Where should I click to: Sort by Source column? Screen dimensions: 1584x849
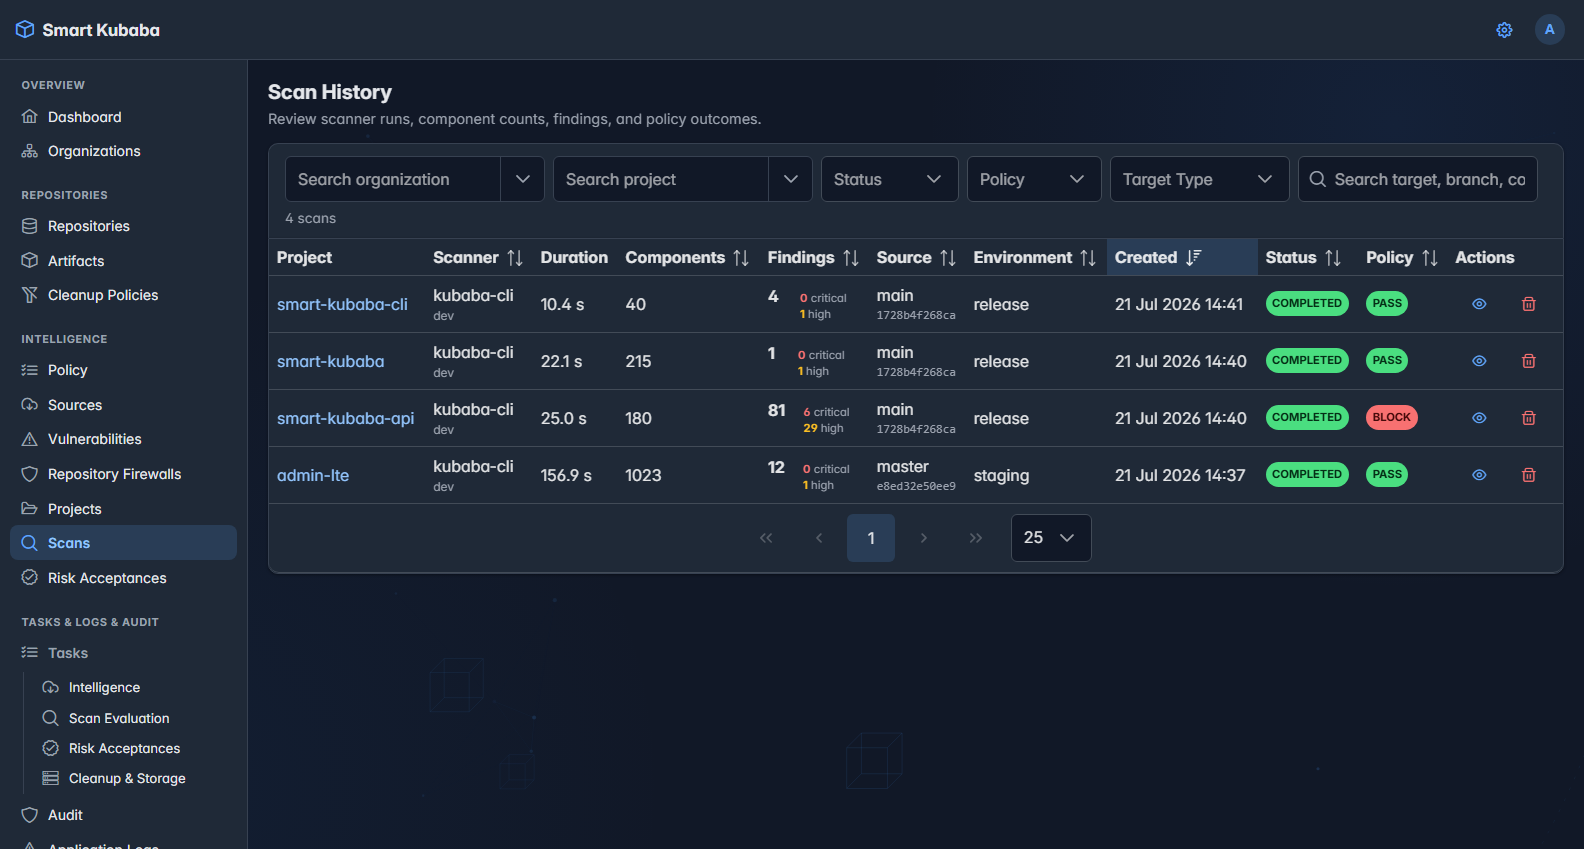click(948, 258)
